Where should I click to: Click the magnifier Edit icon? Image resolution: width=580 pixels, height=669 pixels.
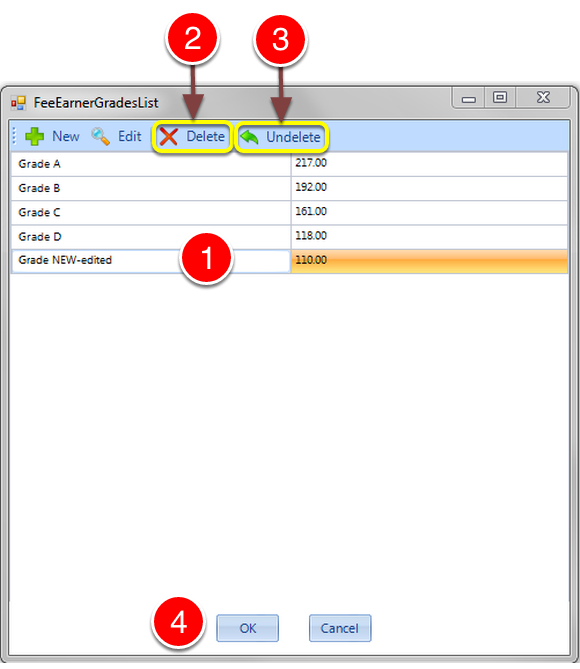pos(100,137)
